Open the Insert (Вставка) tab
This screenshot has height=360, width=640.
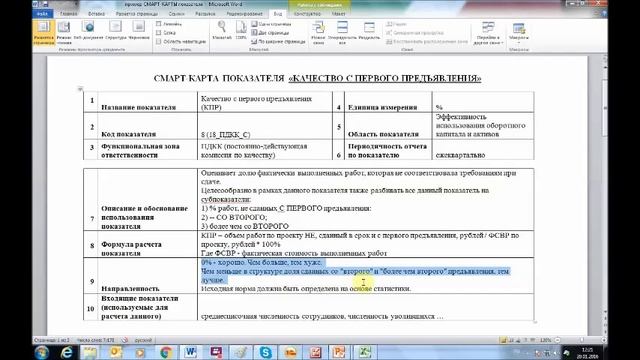click(x=96, y=14)
